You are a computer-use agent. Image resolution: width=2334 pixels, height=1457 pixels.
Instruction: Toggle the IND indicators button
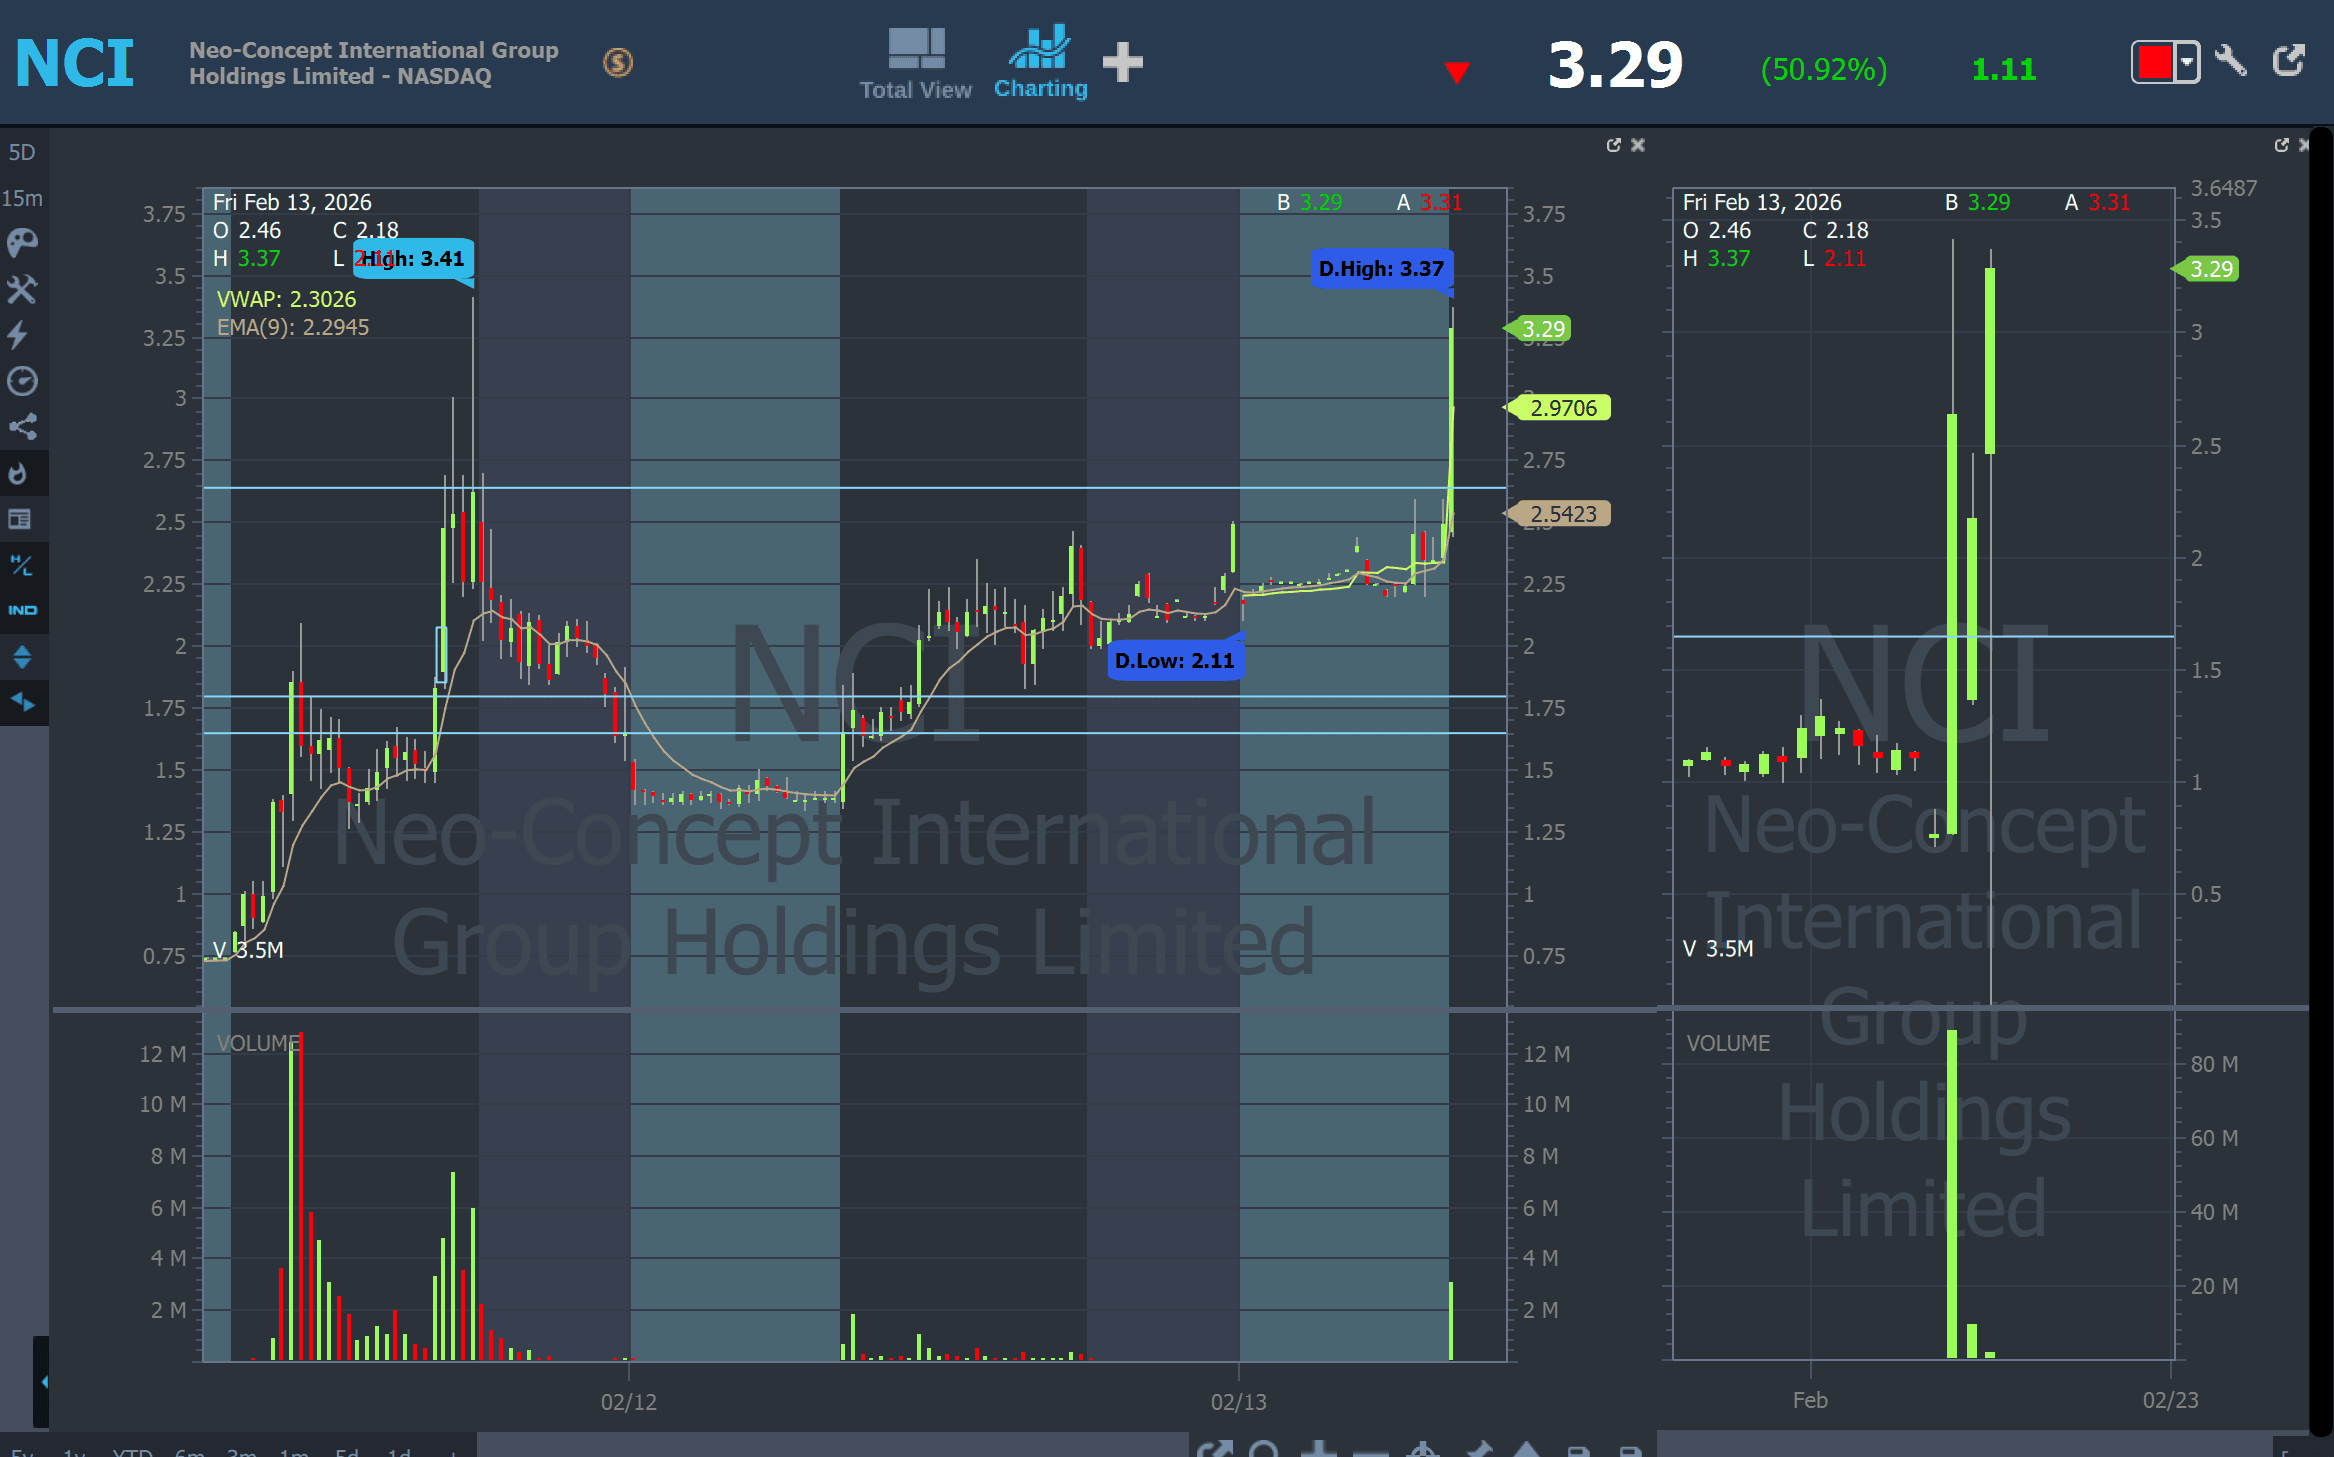tap(22, 610)
